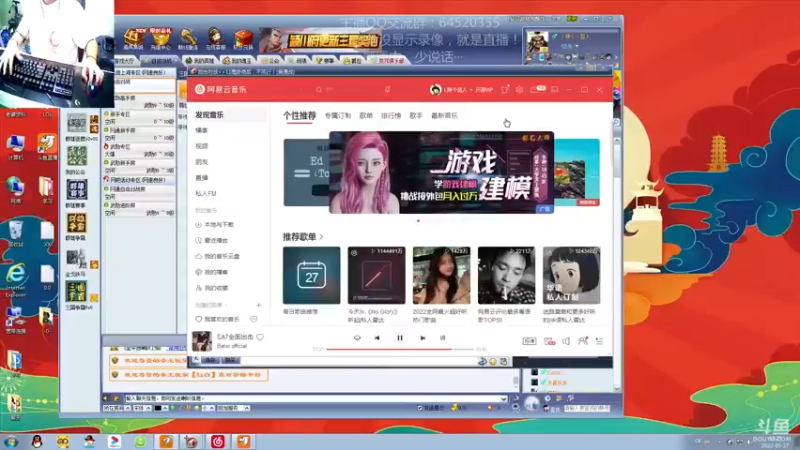Click the pink-haired game modeling banner
The height and width of the screenshot is (450, 800).
coord(441,172)
